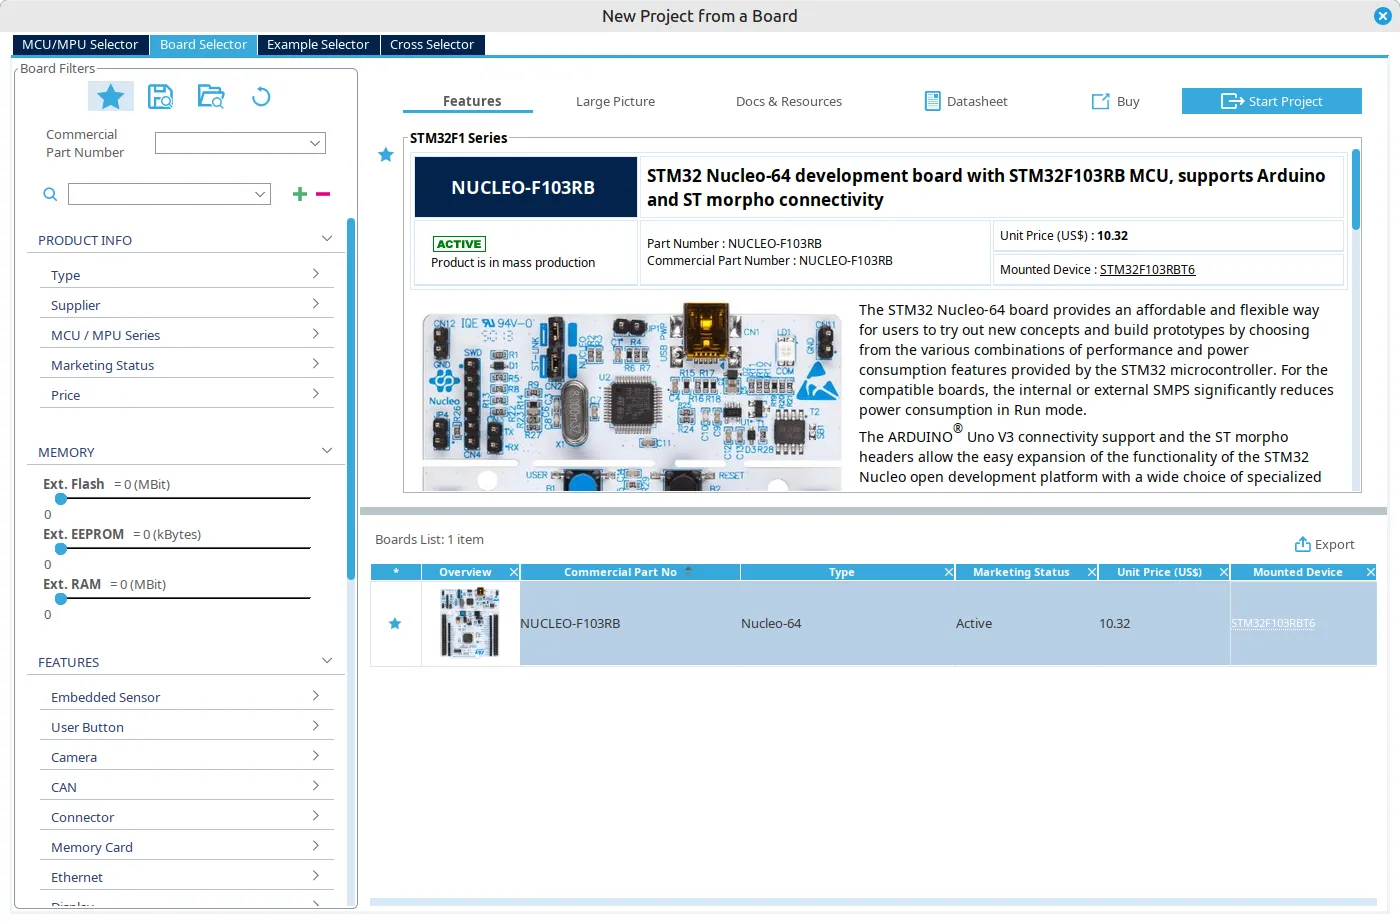
Task: Click the Export icon above boards list
Action: coord(1302,544)
